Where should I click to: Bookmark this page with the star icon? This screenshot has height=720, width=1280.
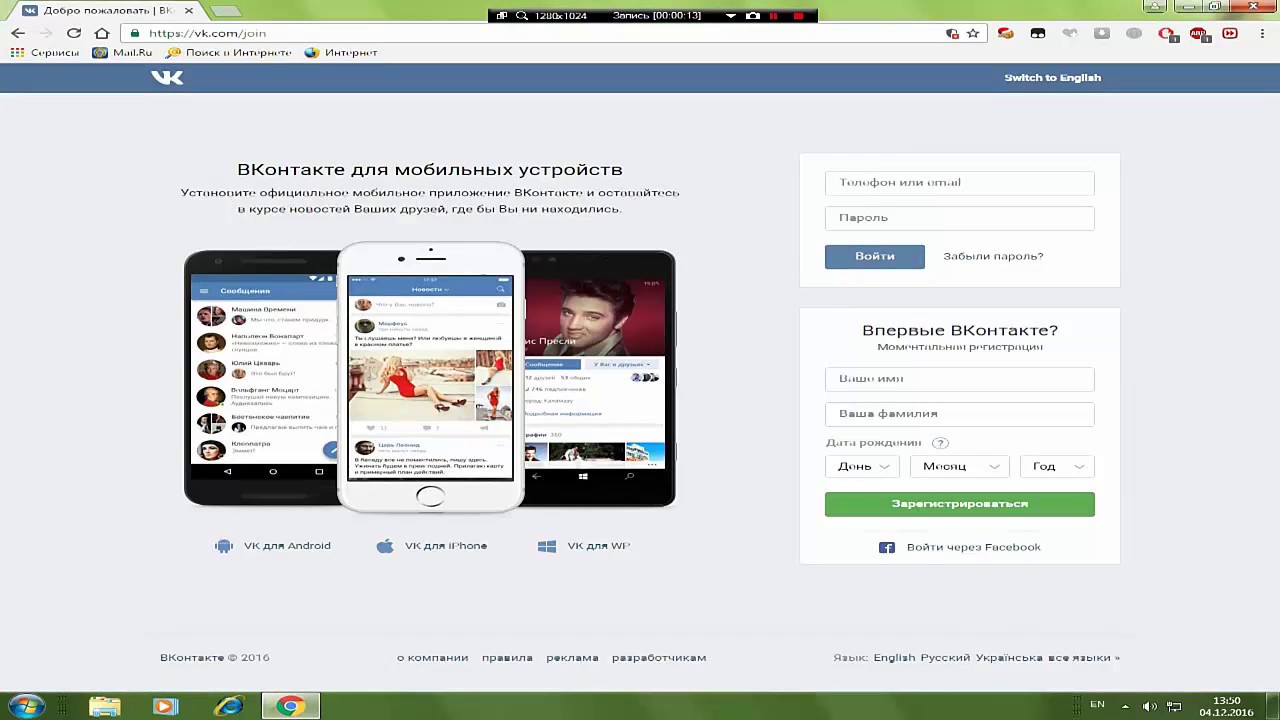(x=973, y=33)
